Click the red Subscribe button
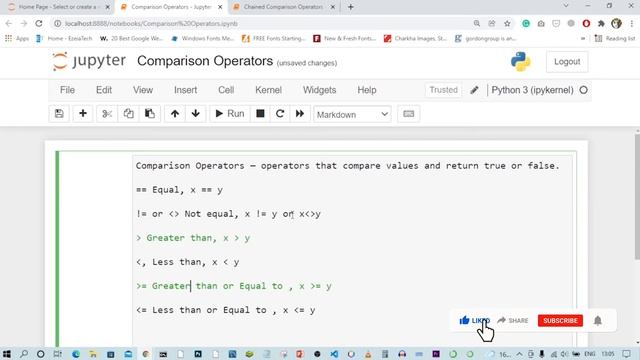The width and height of the screenshot is (640, 360). click(560, 320)
